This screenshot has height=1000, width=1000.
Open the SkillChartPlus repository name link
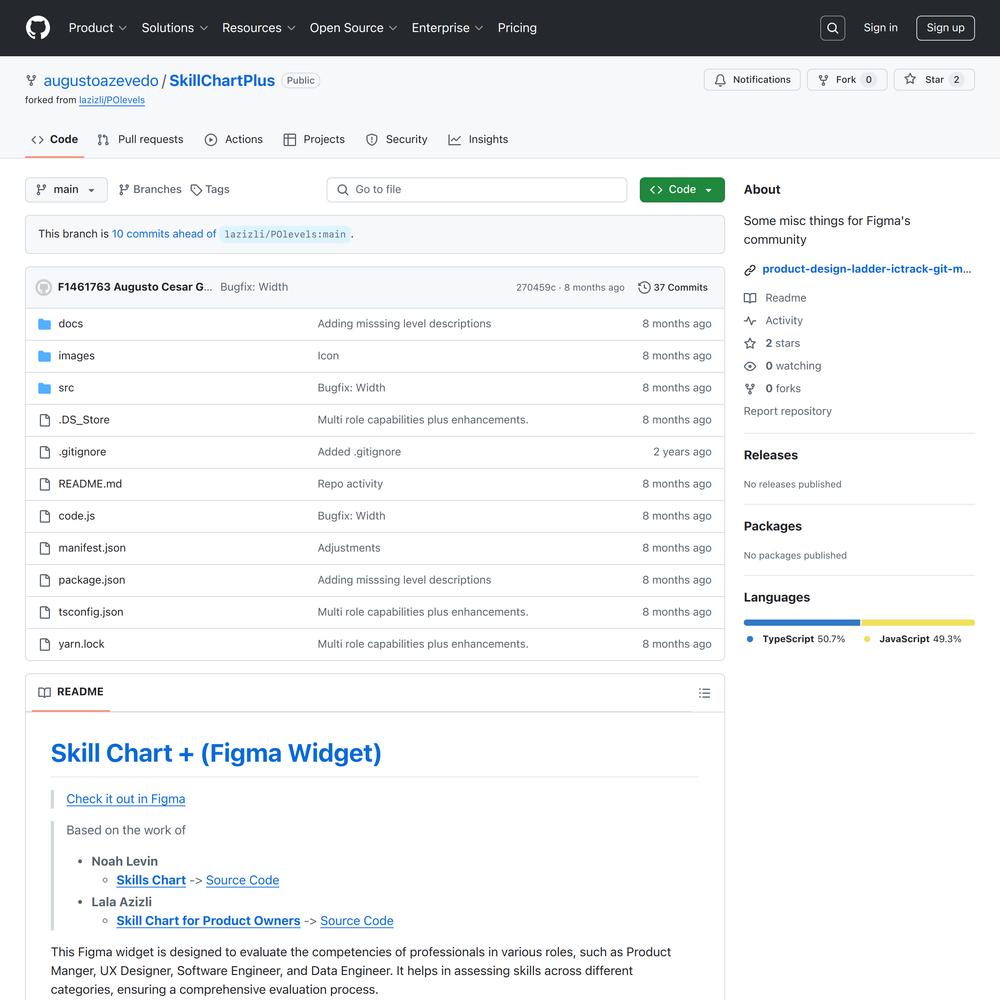[222, 81]
